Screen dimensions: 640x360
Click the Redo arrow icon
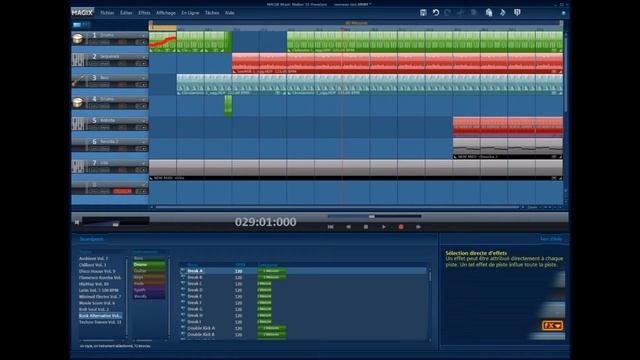coord(447,13)
